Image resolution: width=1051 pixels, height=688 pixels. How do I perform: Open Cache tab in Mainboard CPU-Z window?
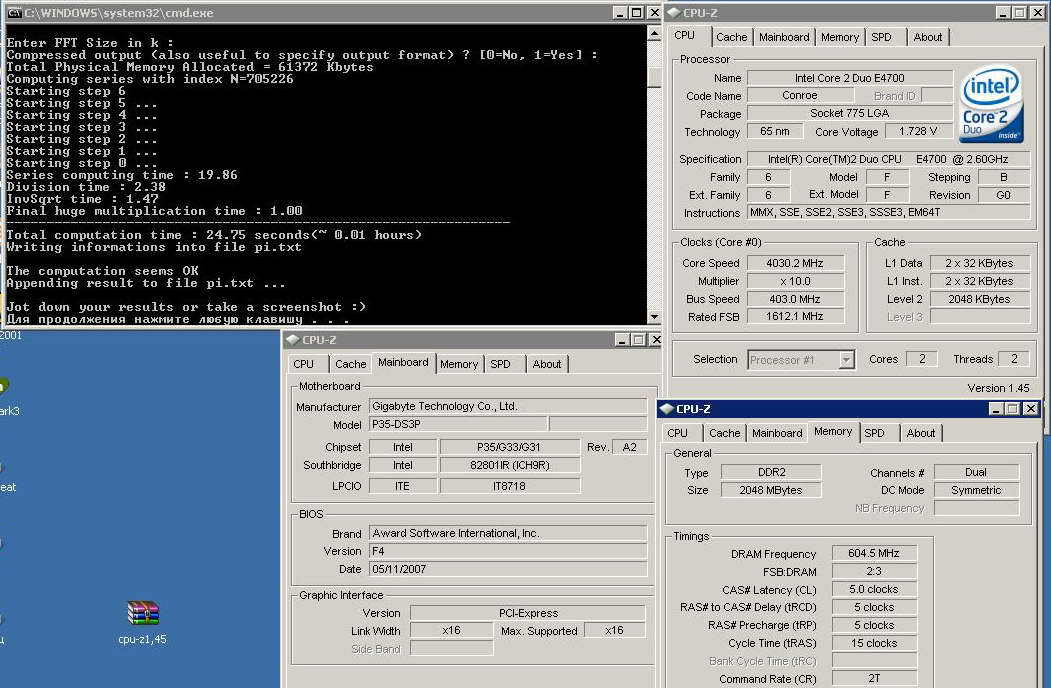pyautogui.click(x=351, y=364)
